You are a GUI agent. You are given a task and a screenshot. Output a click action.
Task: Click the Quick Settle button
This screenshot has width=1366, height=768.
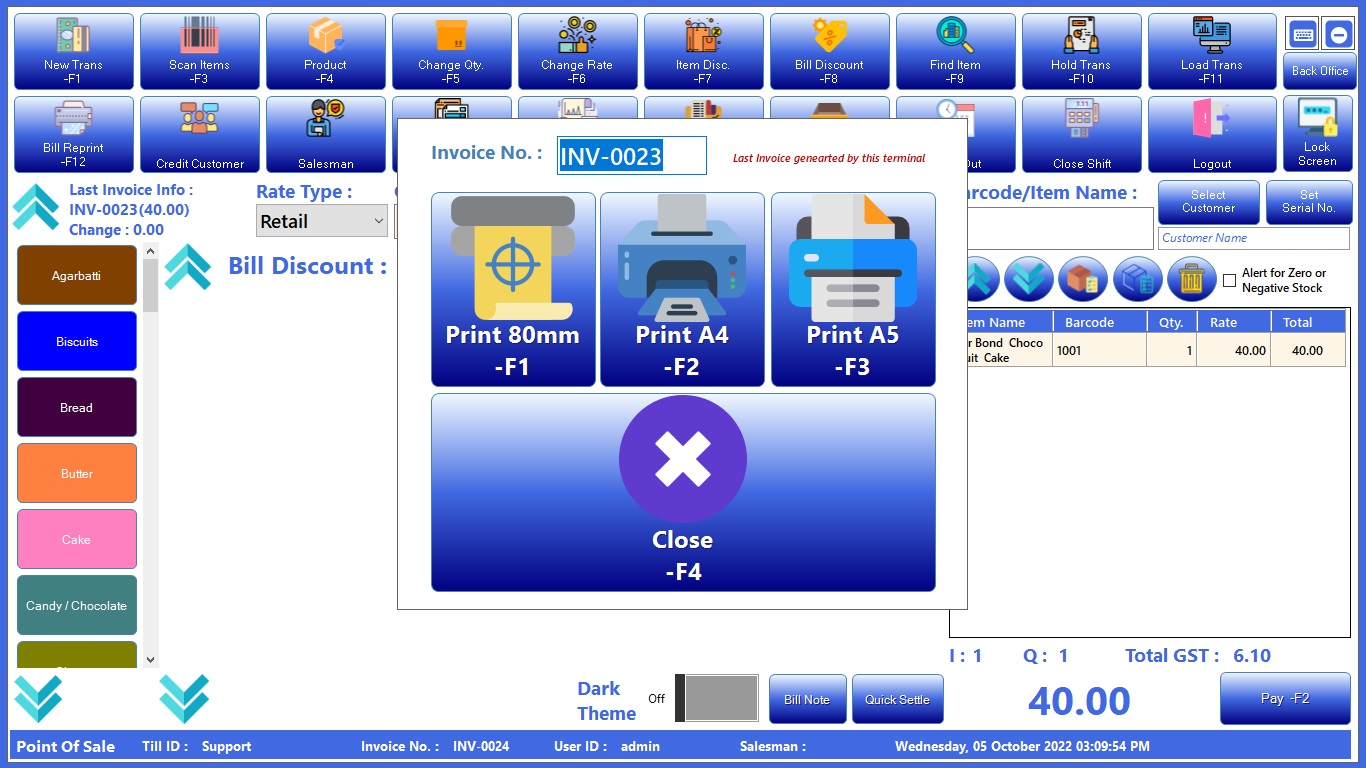coord(897,699)
